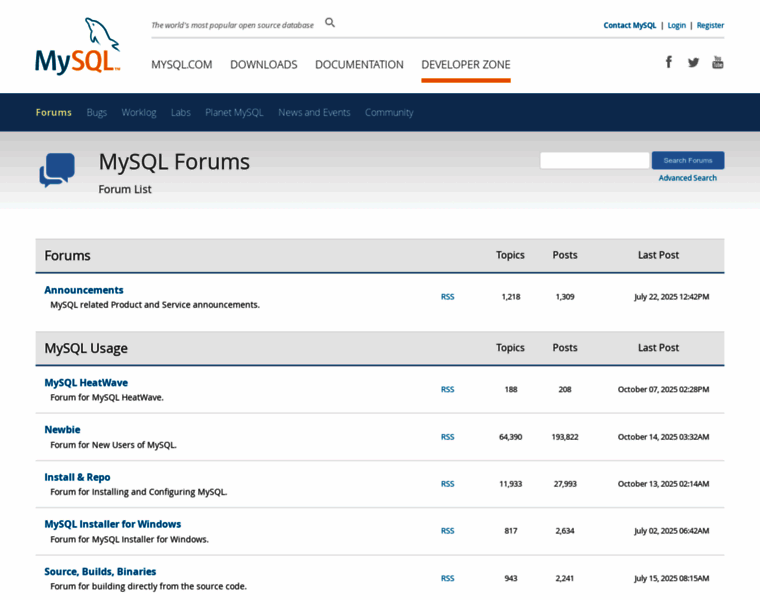760x600 pixels.
Task: Open the MySQL Twitter icon
Action: [693, 62]
